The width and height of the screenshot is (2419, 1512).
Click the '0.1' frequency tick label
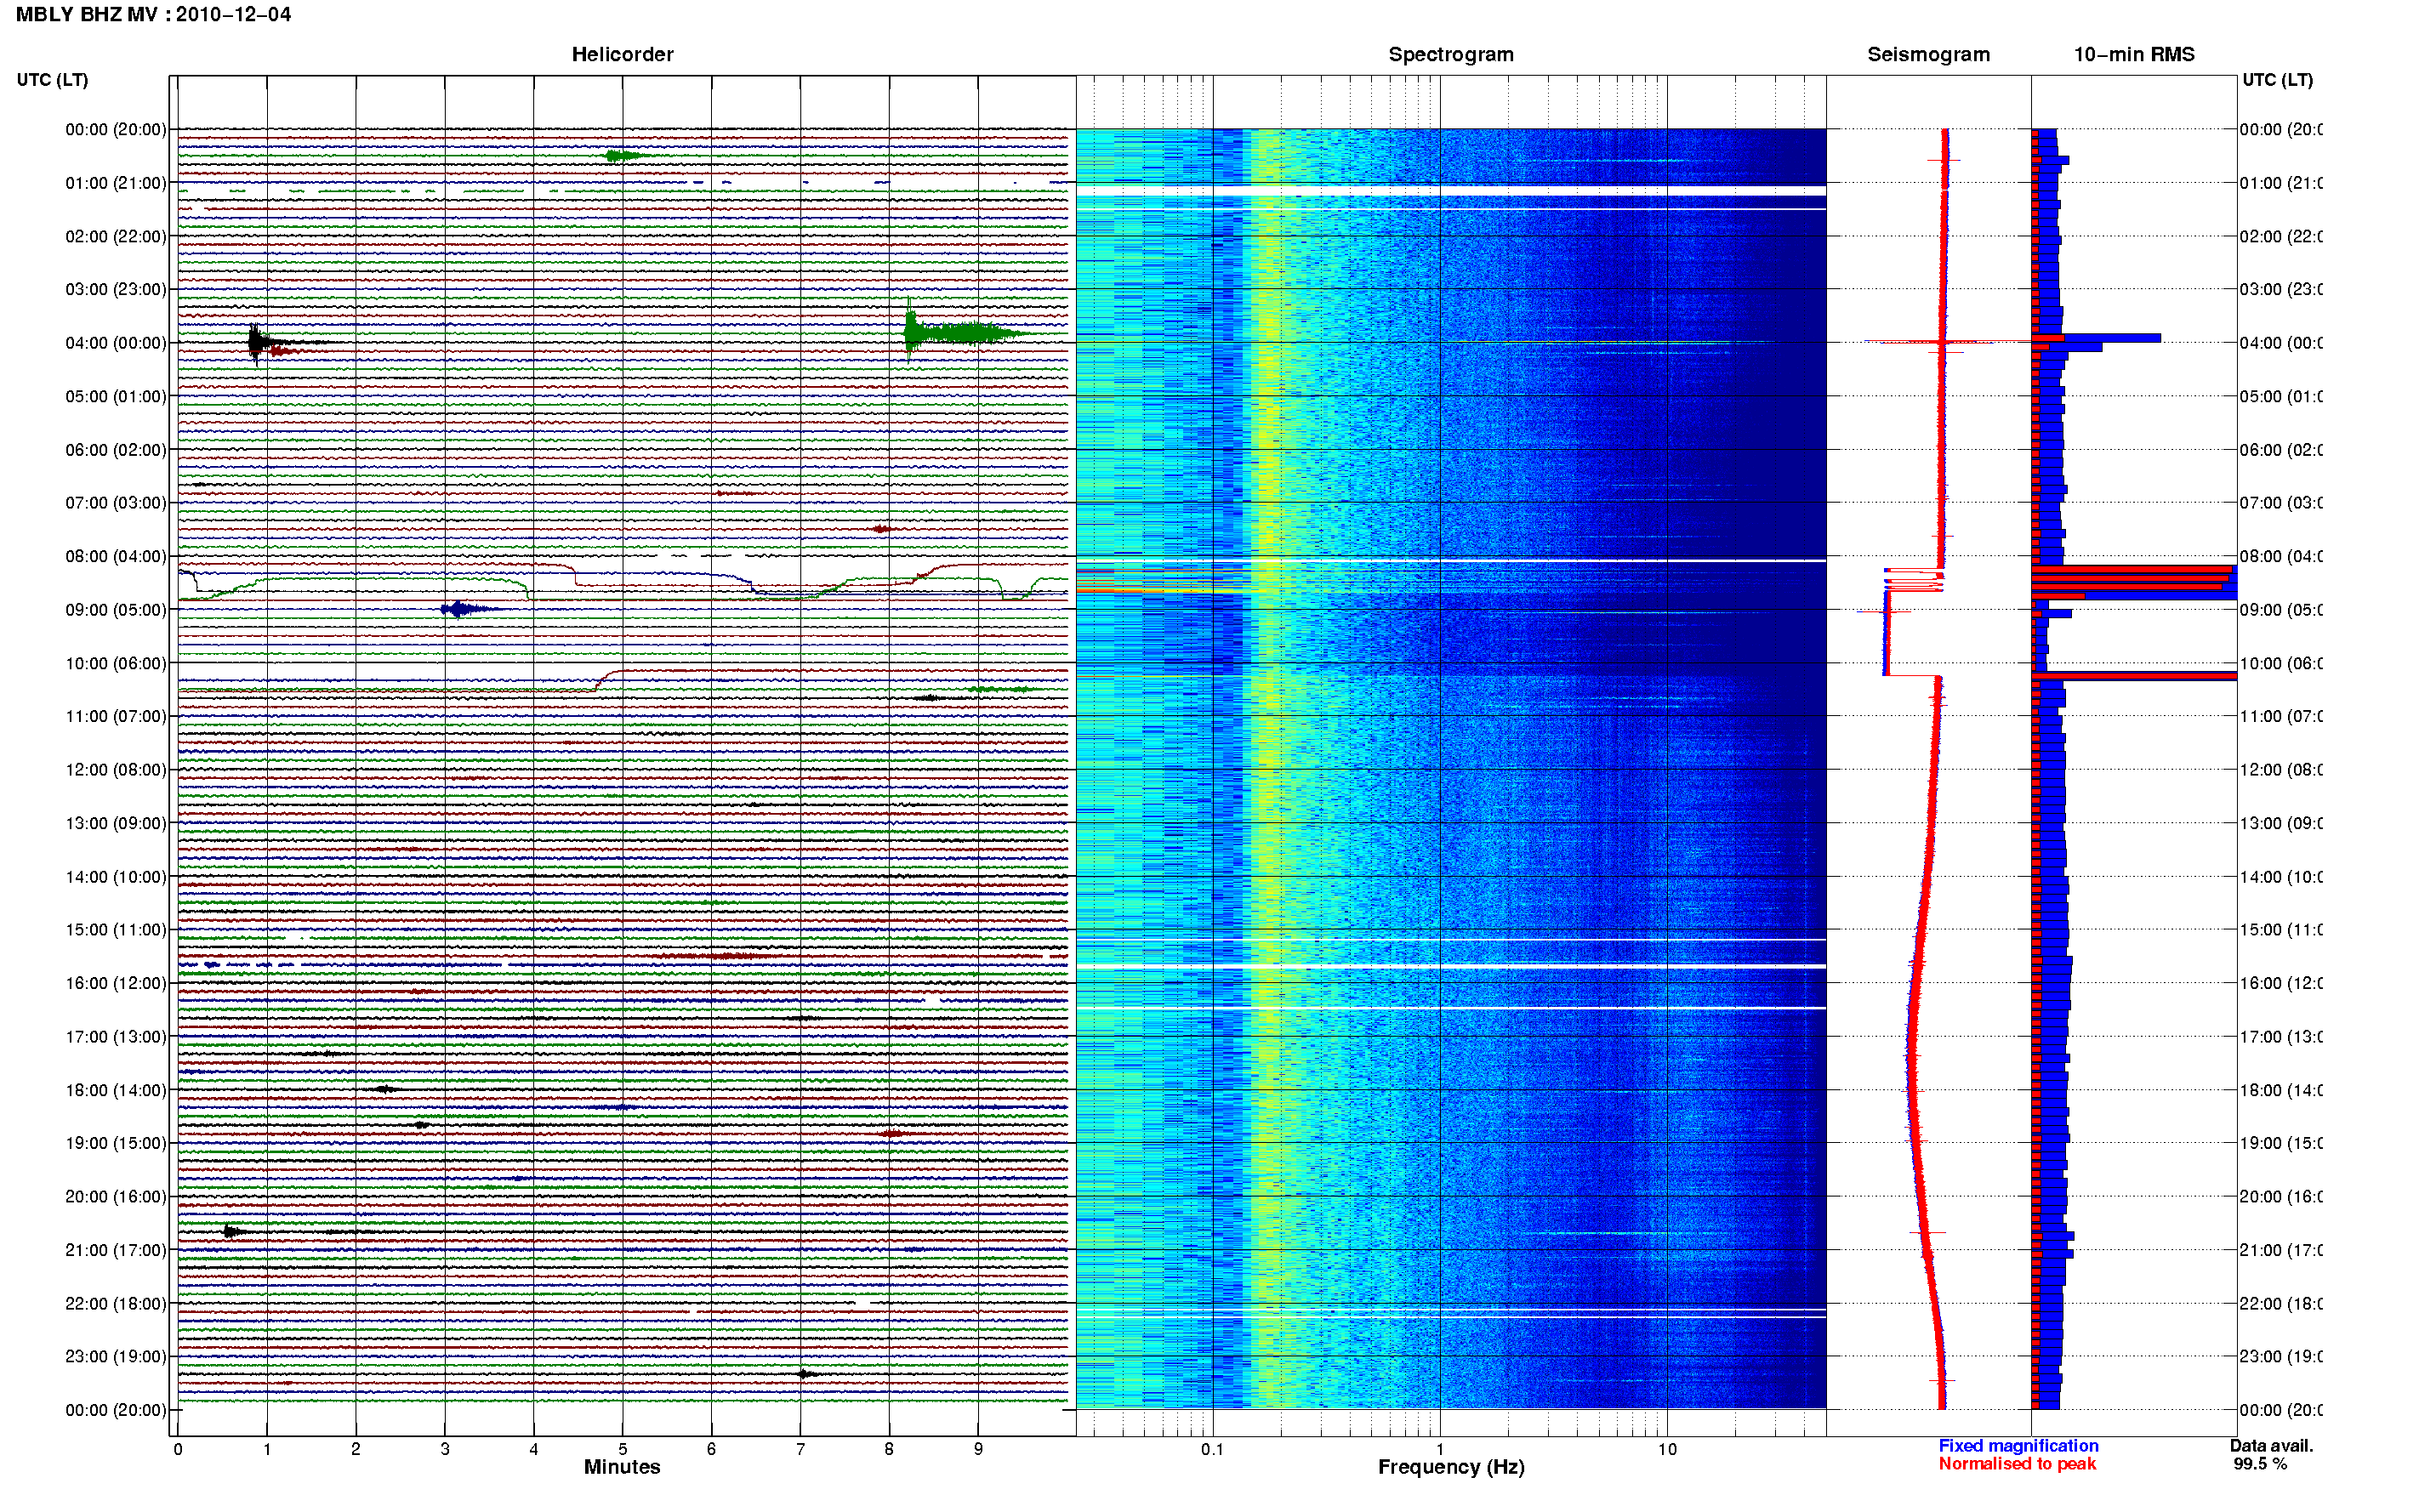coord(1212,1450)
